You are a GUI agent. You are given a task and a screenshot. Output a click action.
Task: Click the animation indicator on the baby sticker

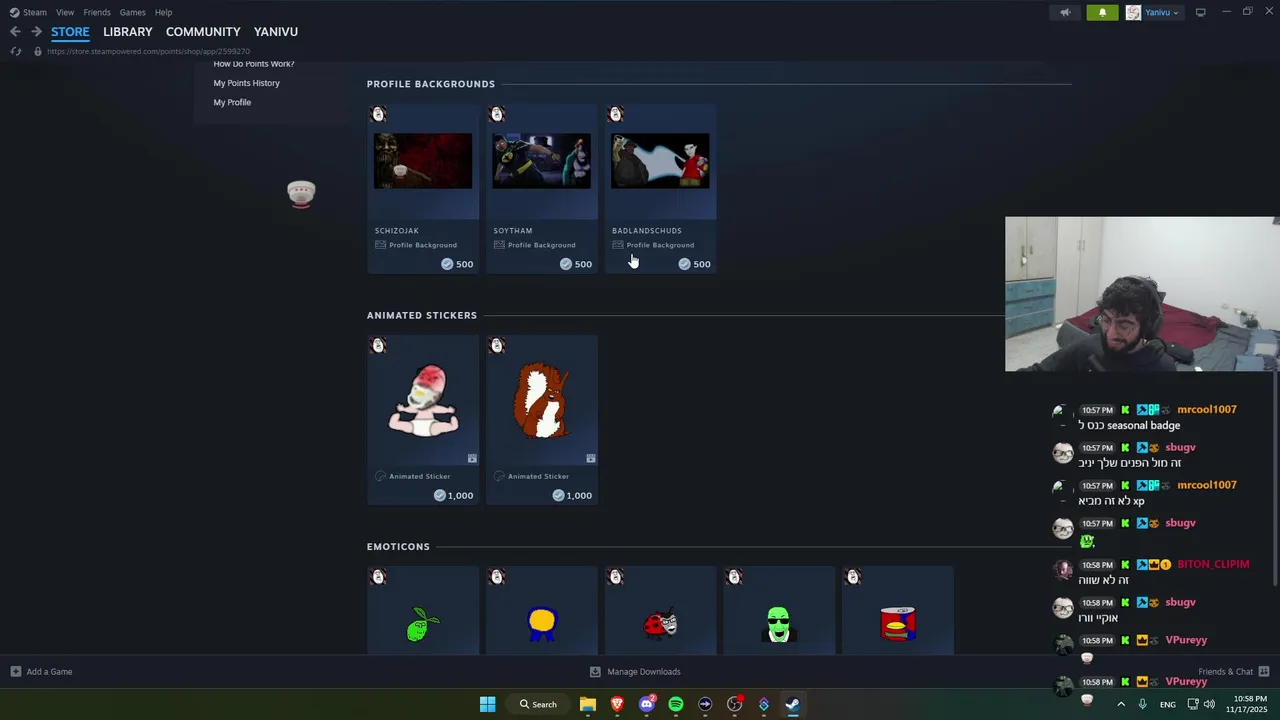tap(472, 458)
